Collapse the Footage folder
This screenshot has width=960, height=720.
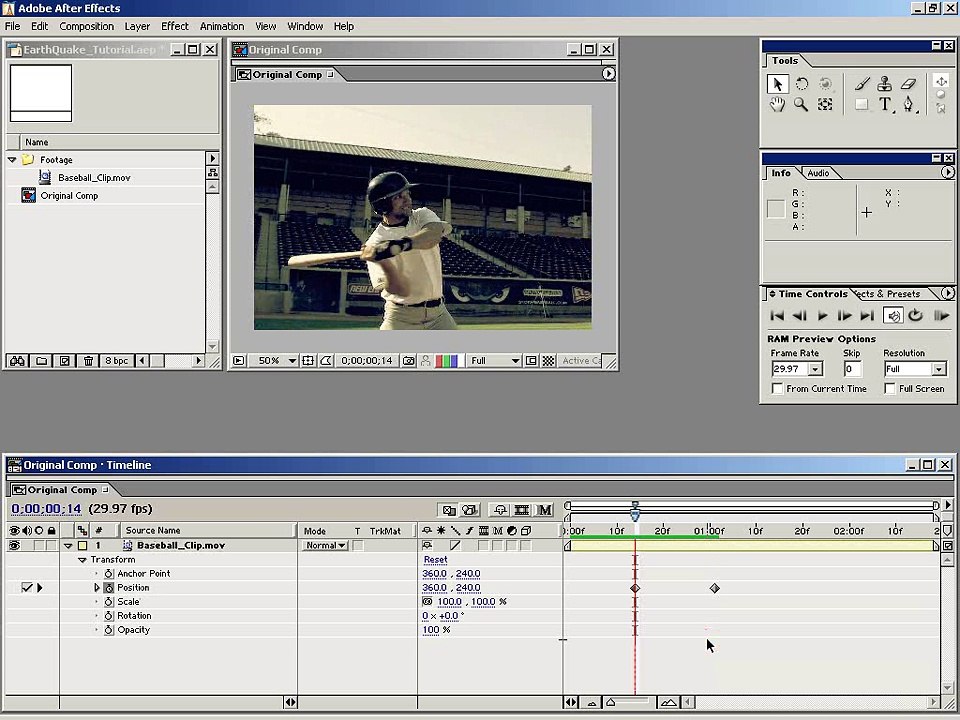coord(12,160)
